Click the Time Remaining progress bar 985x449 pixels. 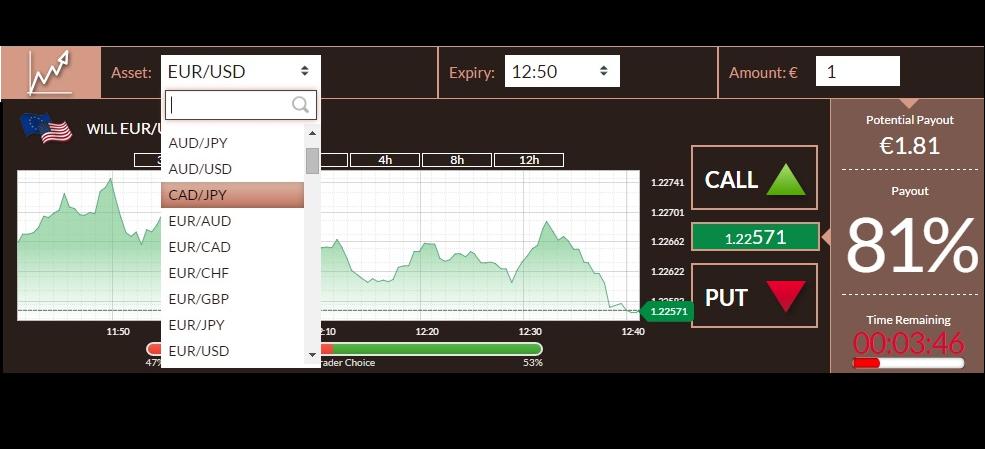[908, 363]
